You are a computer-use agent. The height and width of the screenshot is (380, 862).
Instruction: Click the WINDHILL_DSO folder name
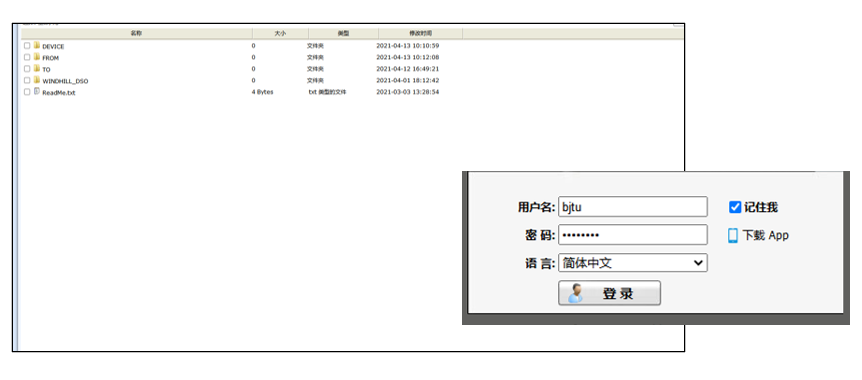click(65, 81)
